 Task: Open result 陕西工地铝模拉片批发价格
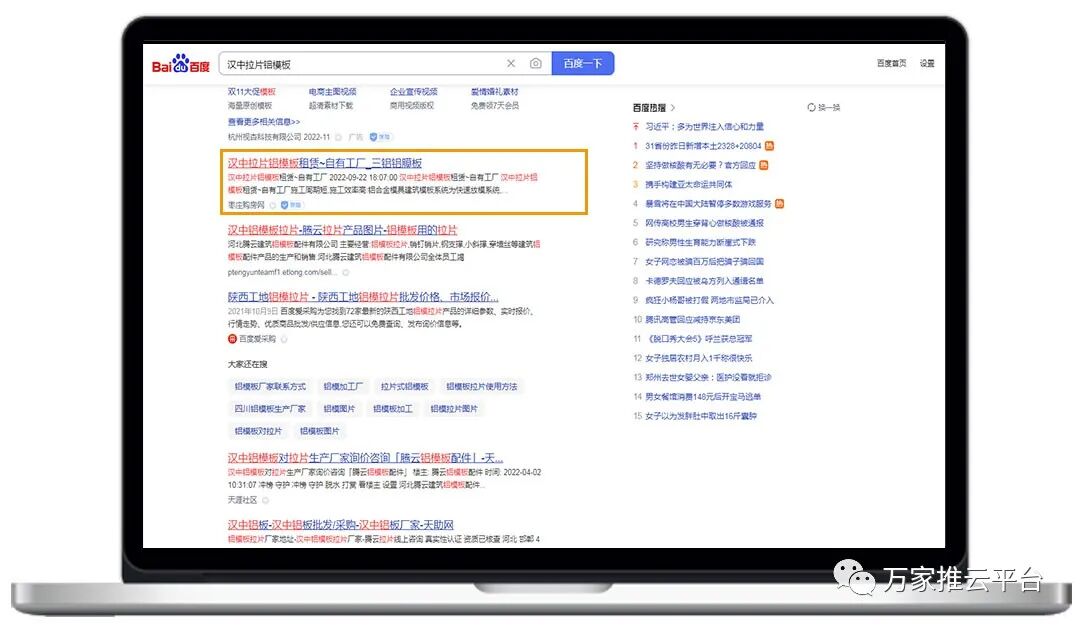click(363, 297)
